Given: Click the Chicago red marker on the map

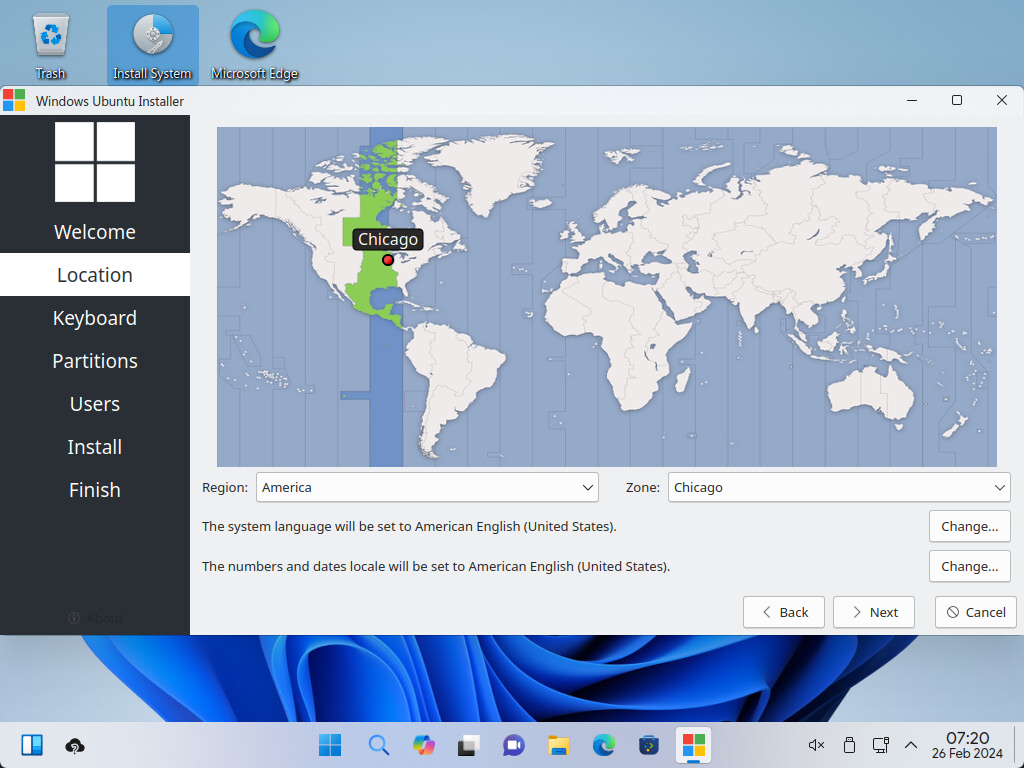Looking at the screenshot, I should [x=388, y=260].
